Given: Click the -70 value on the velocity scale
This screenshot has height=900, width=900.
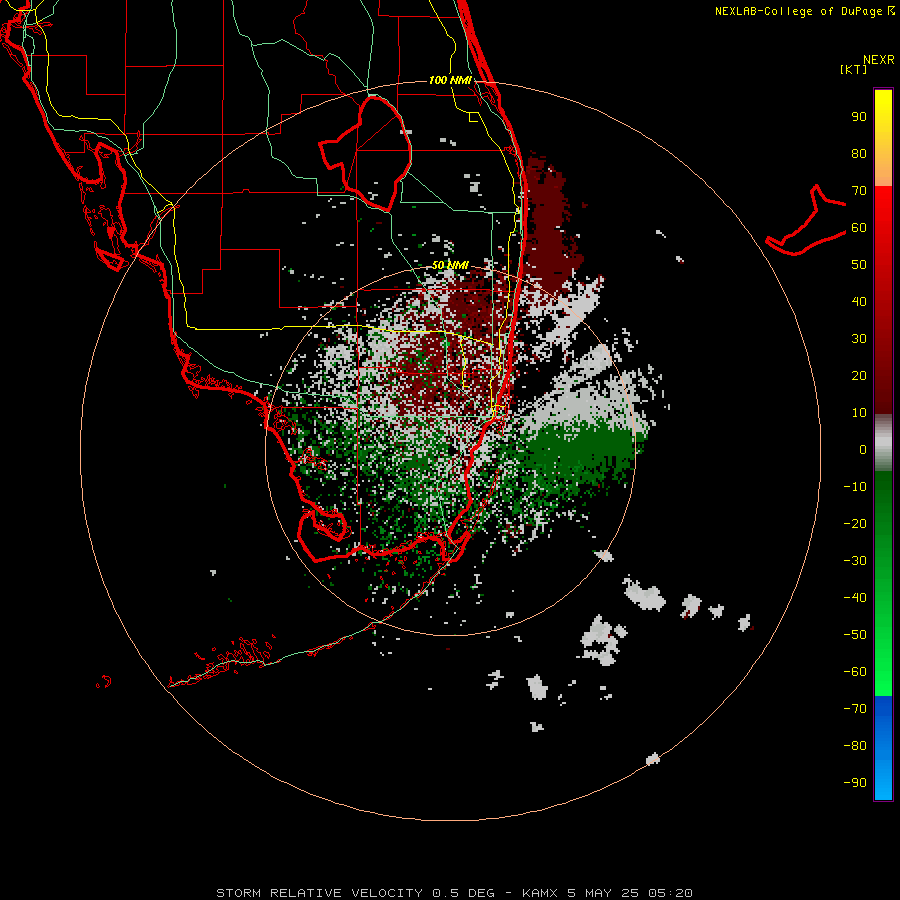Looking at the screenshot, I should pos(855,709).
